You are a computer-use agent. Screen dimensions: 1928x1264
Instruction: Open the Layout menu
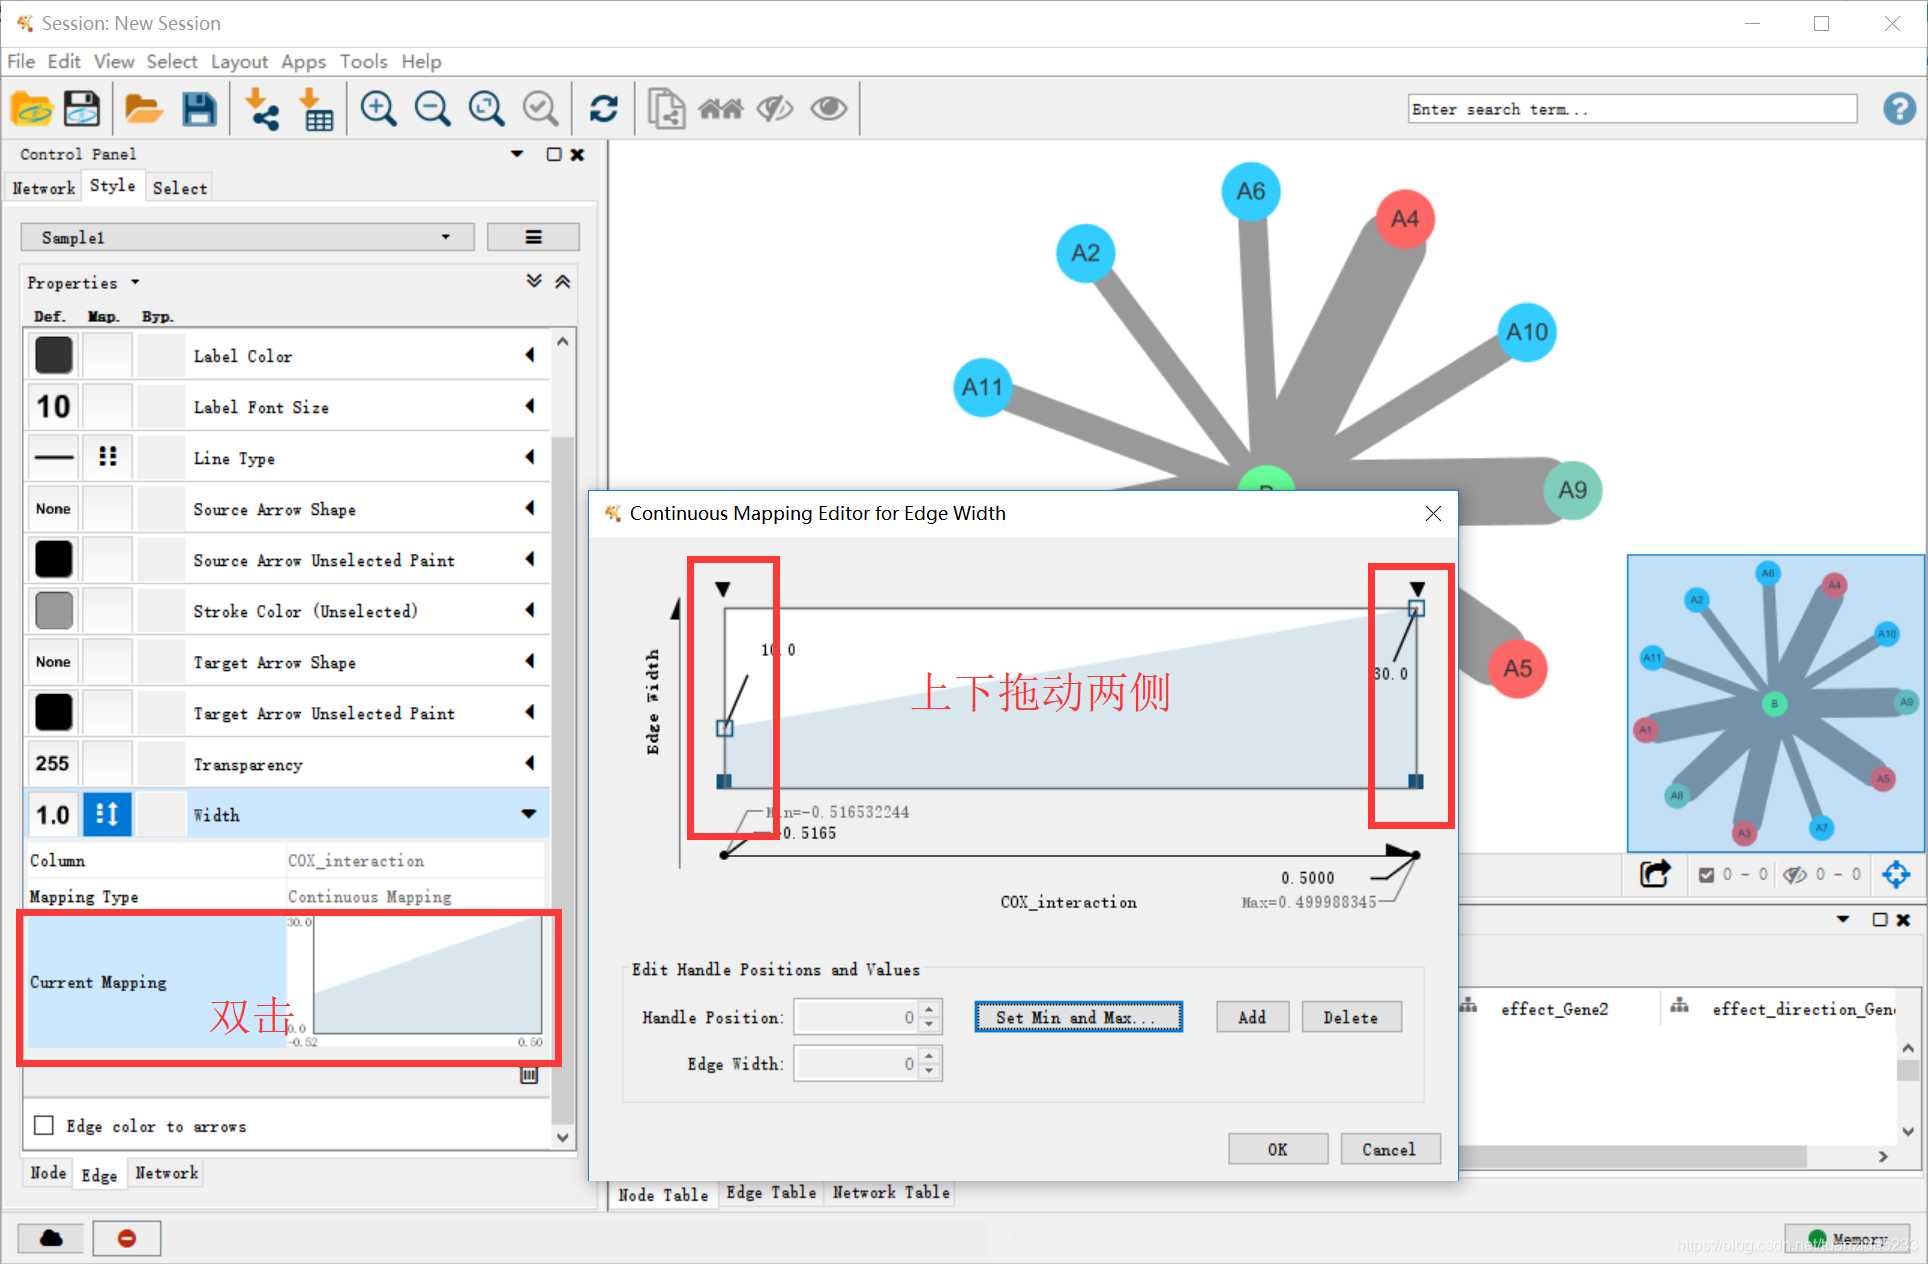click(239, 61)
